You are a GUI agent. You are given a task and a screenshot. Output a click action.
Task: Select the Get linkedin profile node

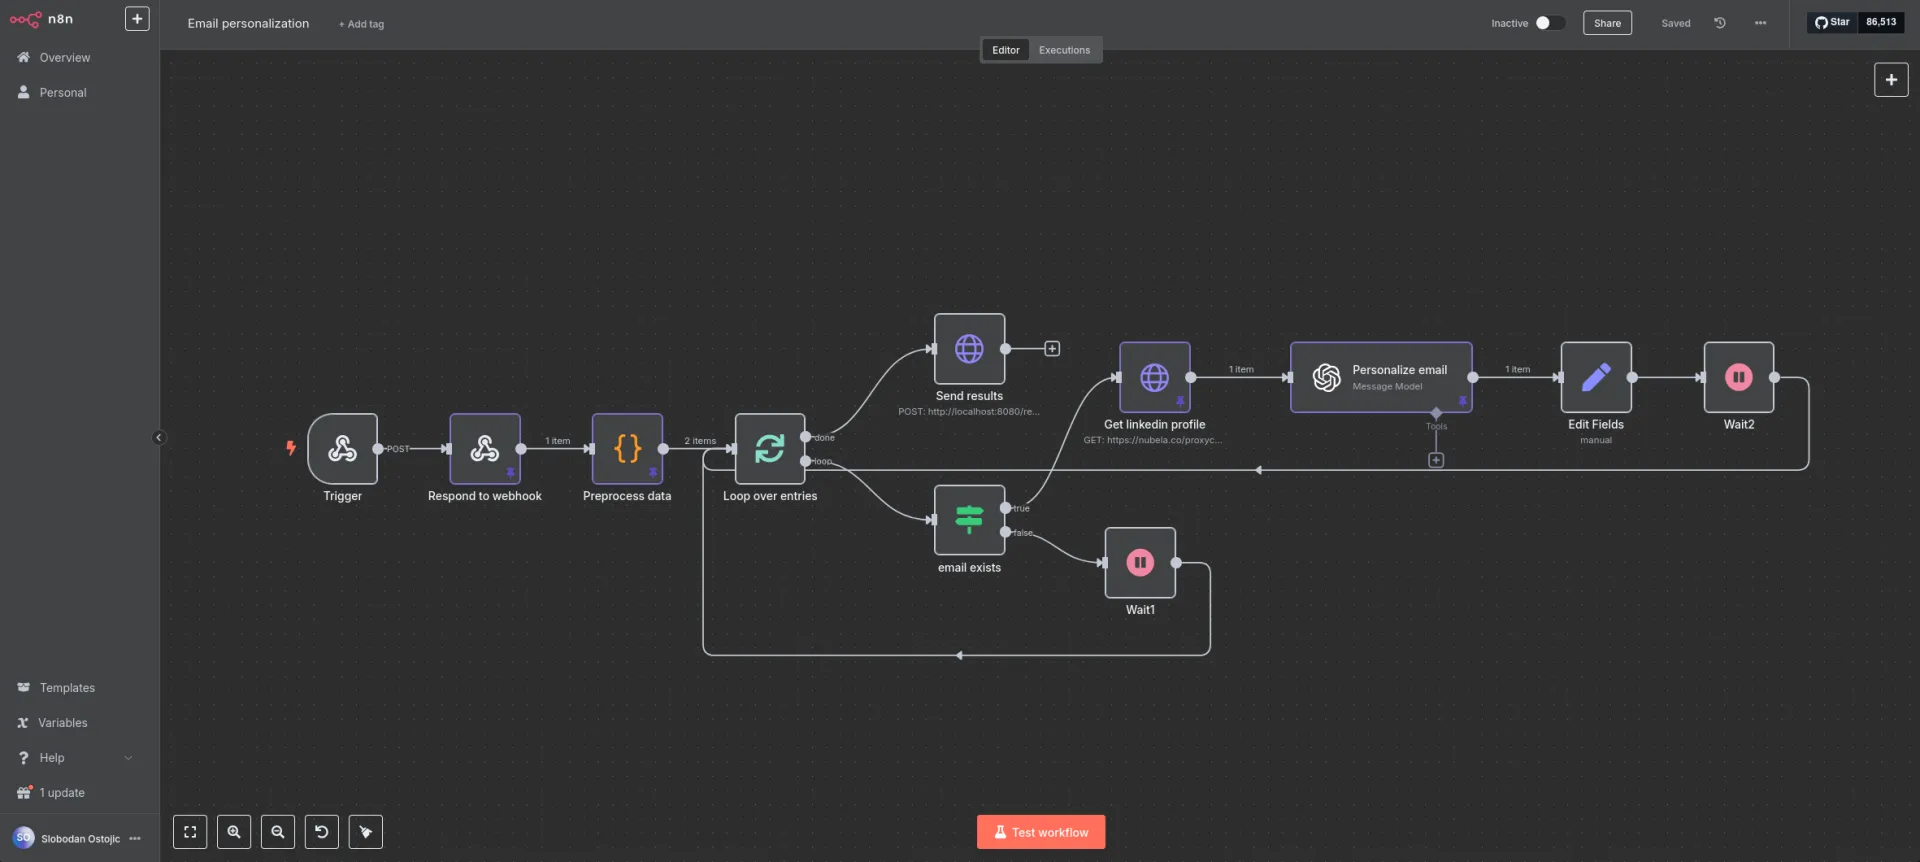pyautogui.click(x=1155, y=377)
